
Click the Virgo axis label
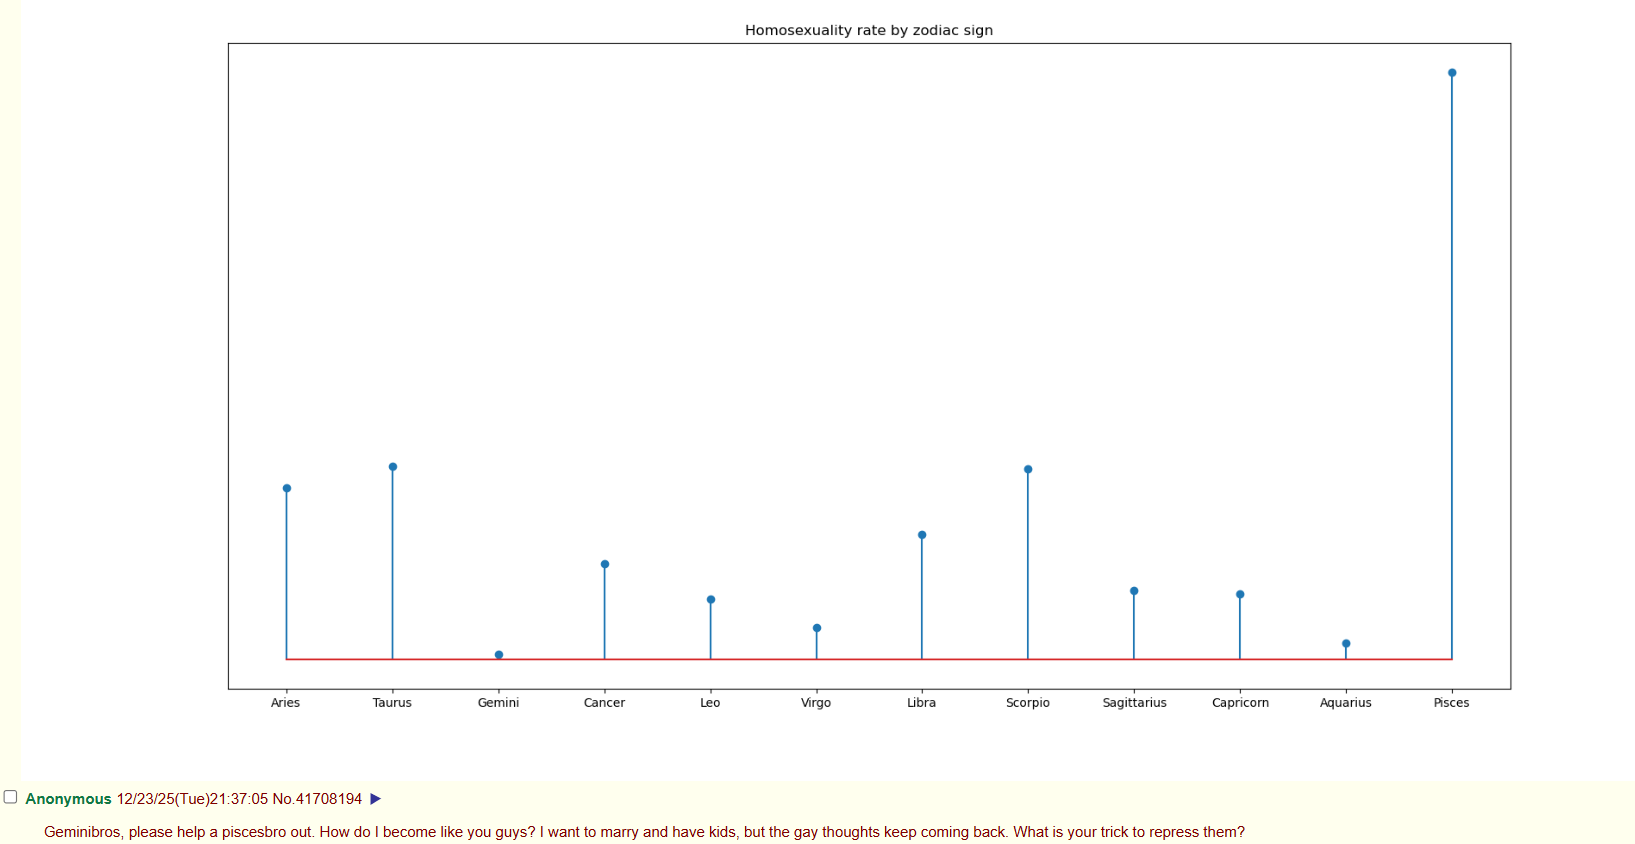pos(816,703)
